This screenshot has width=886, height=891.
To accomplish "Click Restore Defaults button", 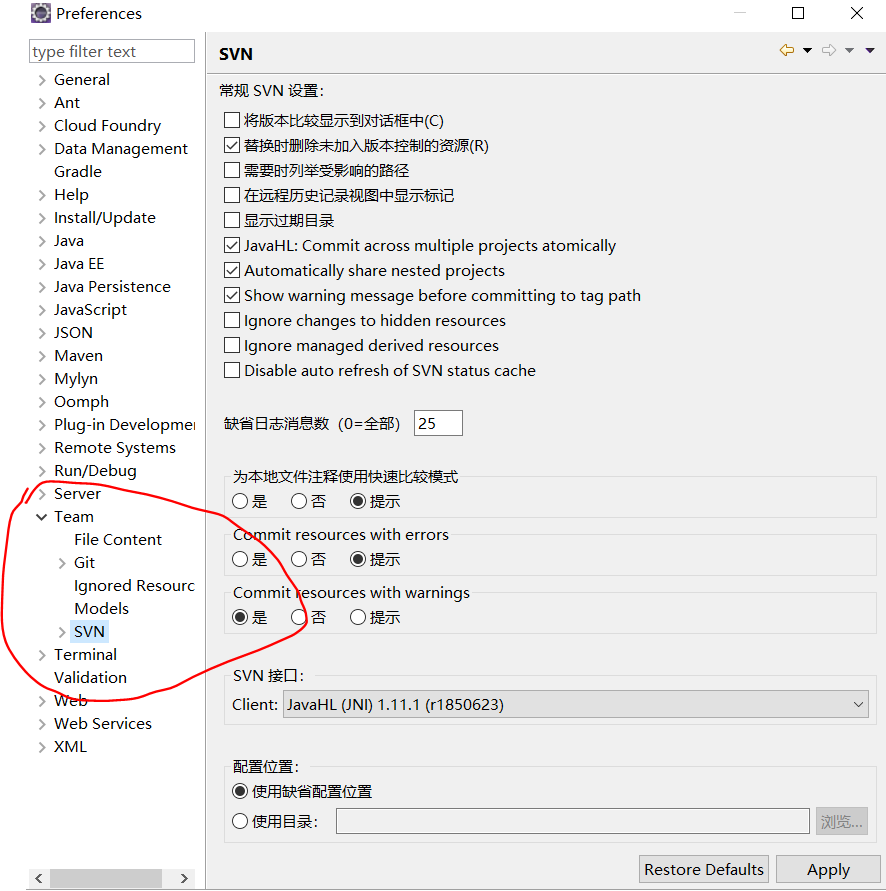I will [x=704, y=869].
